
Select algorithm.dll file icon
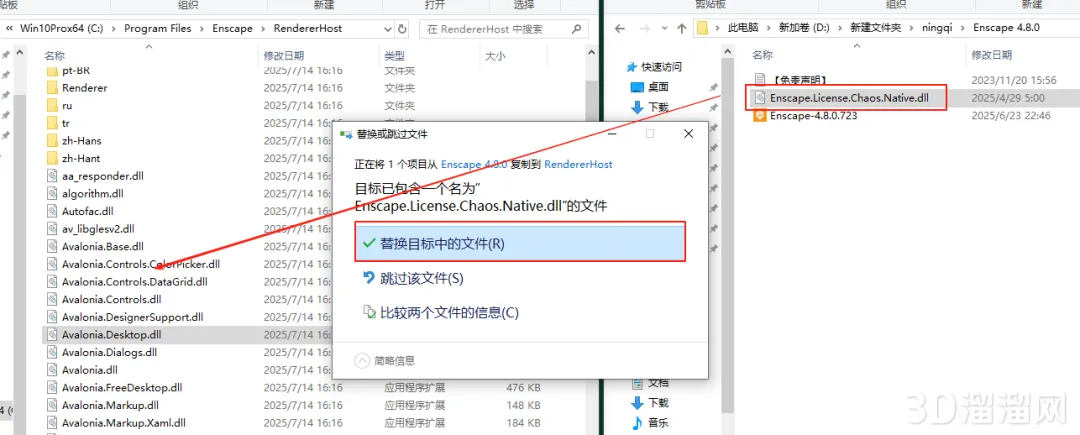[x=52, y=193]
